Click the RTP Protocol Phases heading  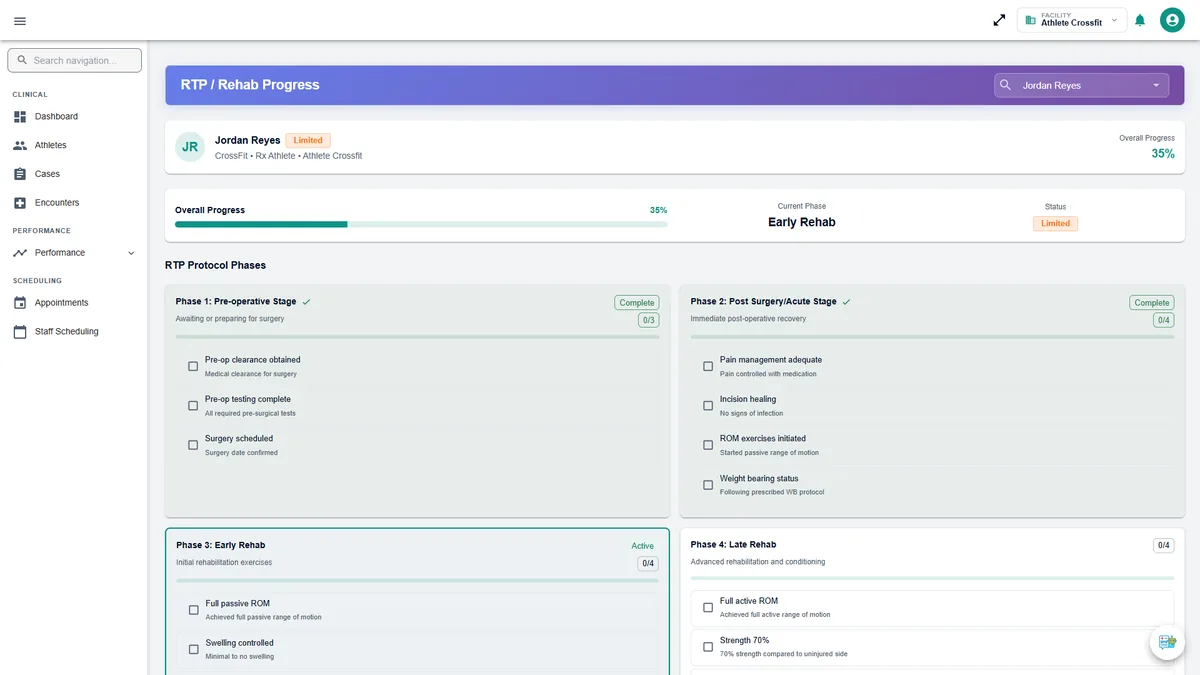coord(215,265)
